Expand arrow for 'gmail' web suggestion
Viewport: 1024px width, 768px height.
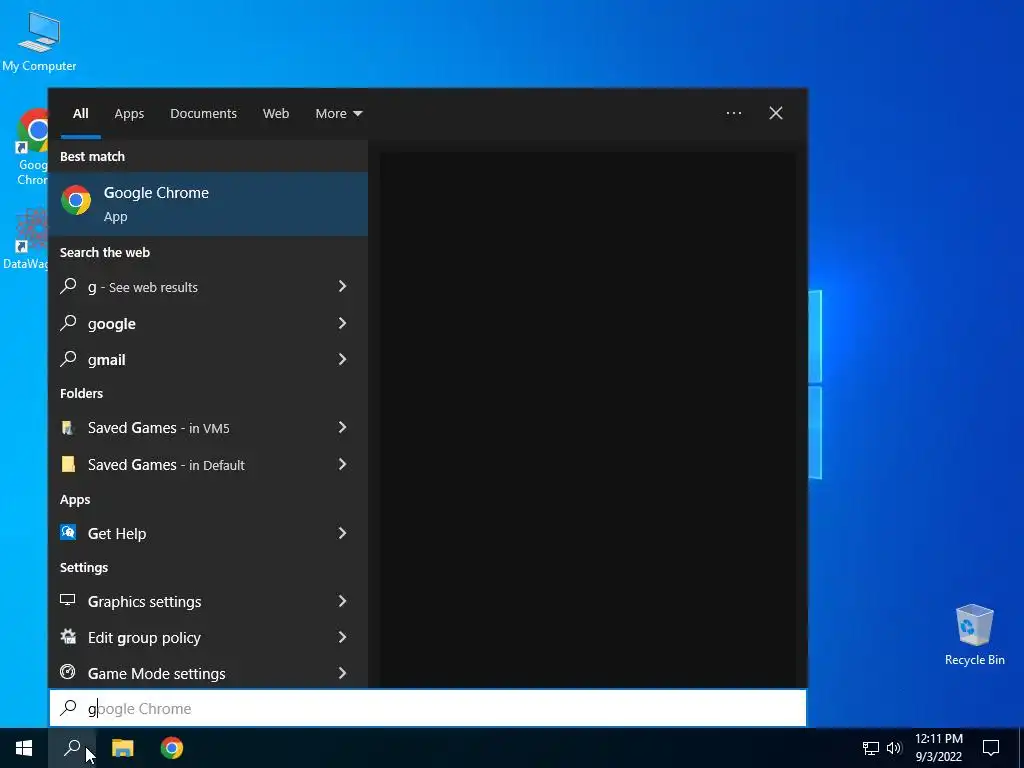[342, 359]
